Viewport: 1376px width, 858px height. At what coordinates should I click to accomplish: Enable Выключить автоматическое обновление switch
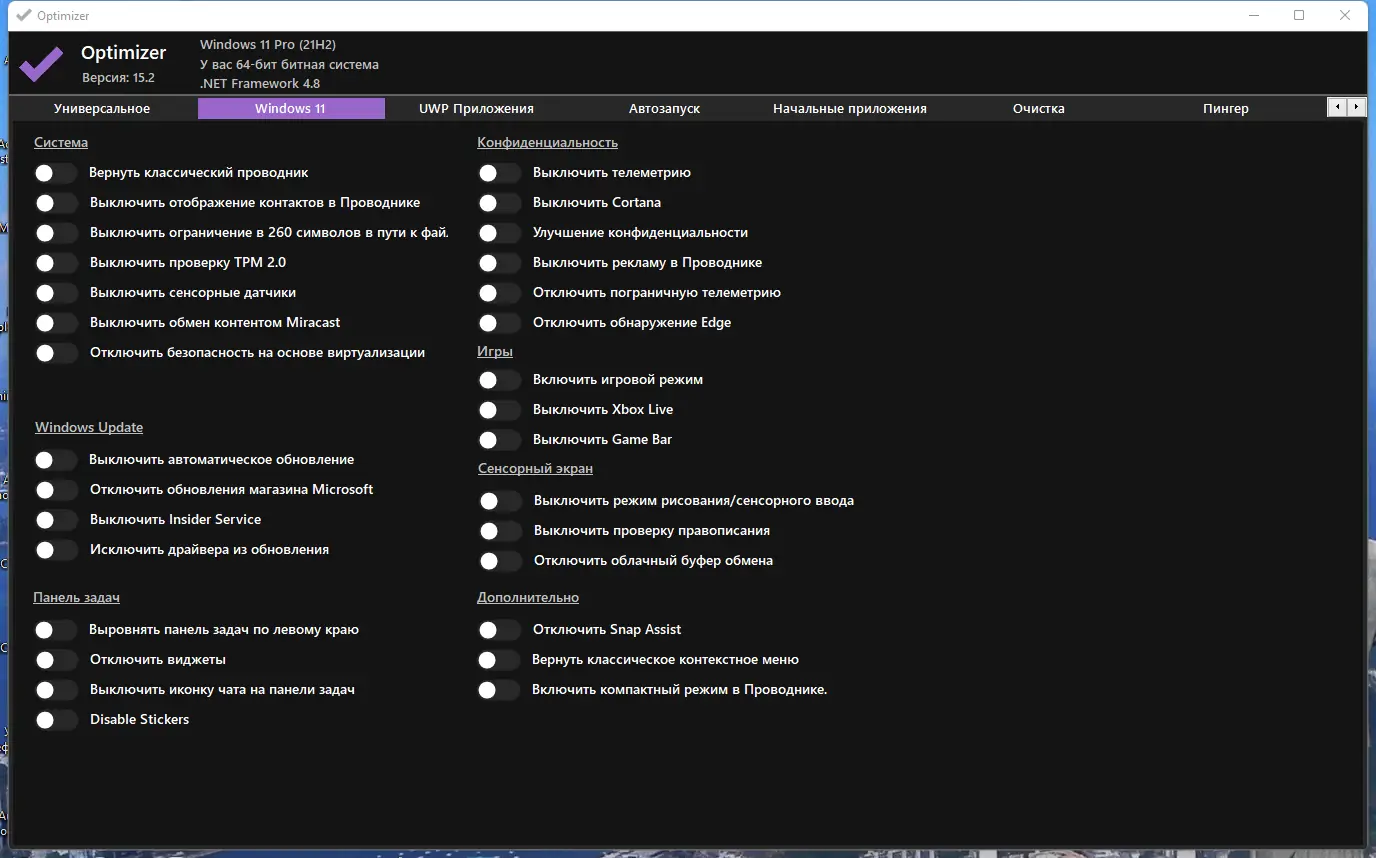click(x=56, y=460)
